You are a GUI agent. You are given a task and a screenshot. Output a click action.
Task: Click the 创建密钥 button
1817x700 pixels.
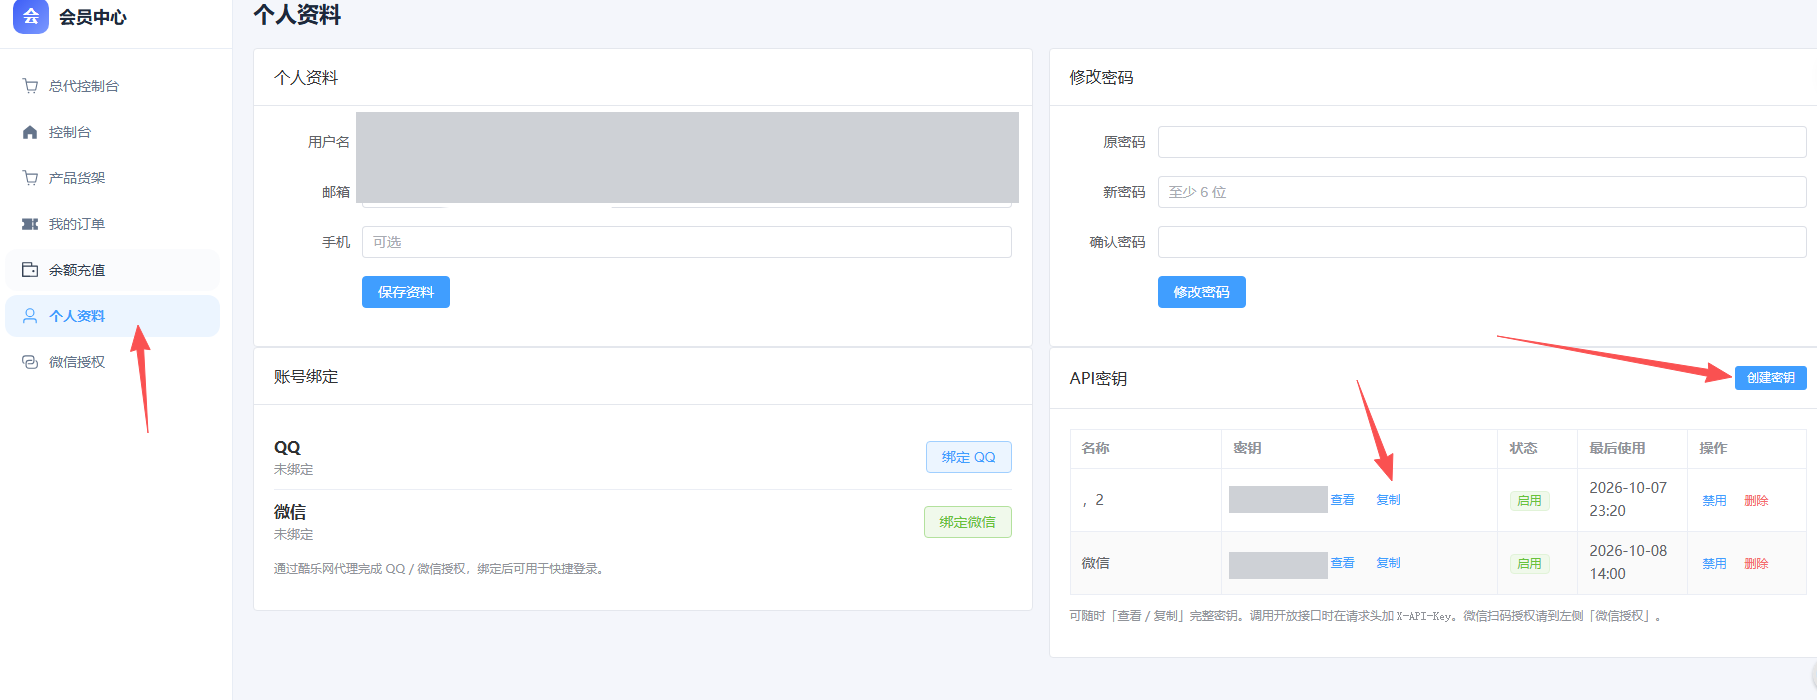point(1770,377)
